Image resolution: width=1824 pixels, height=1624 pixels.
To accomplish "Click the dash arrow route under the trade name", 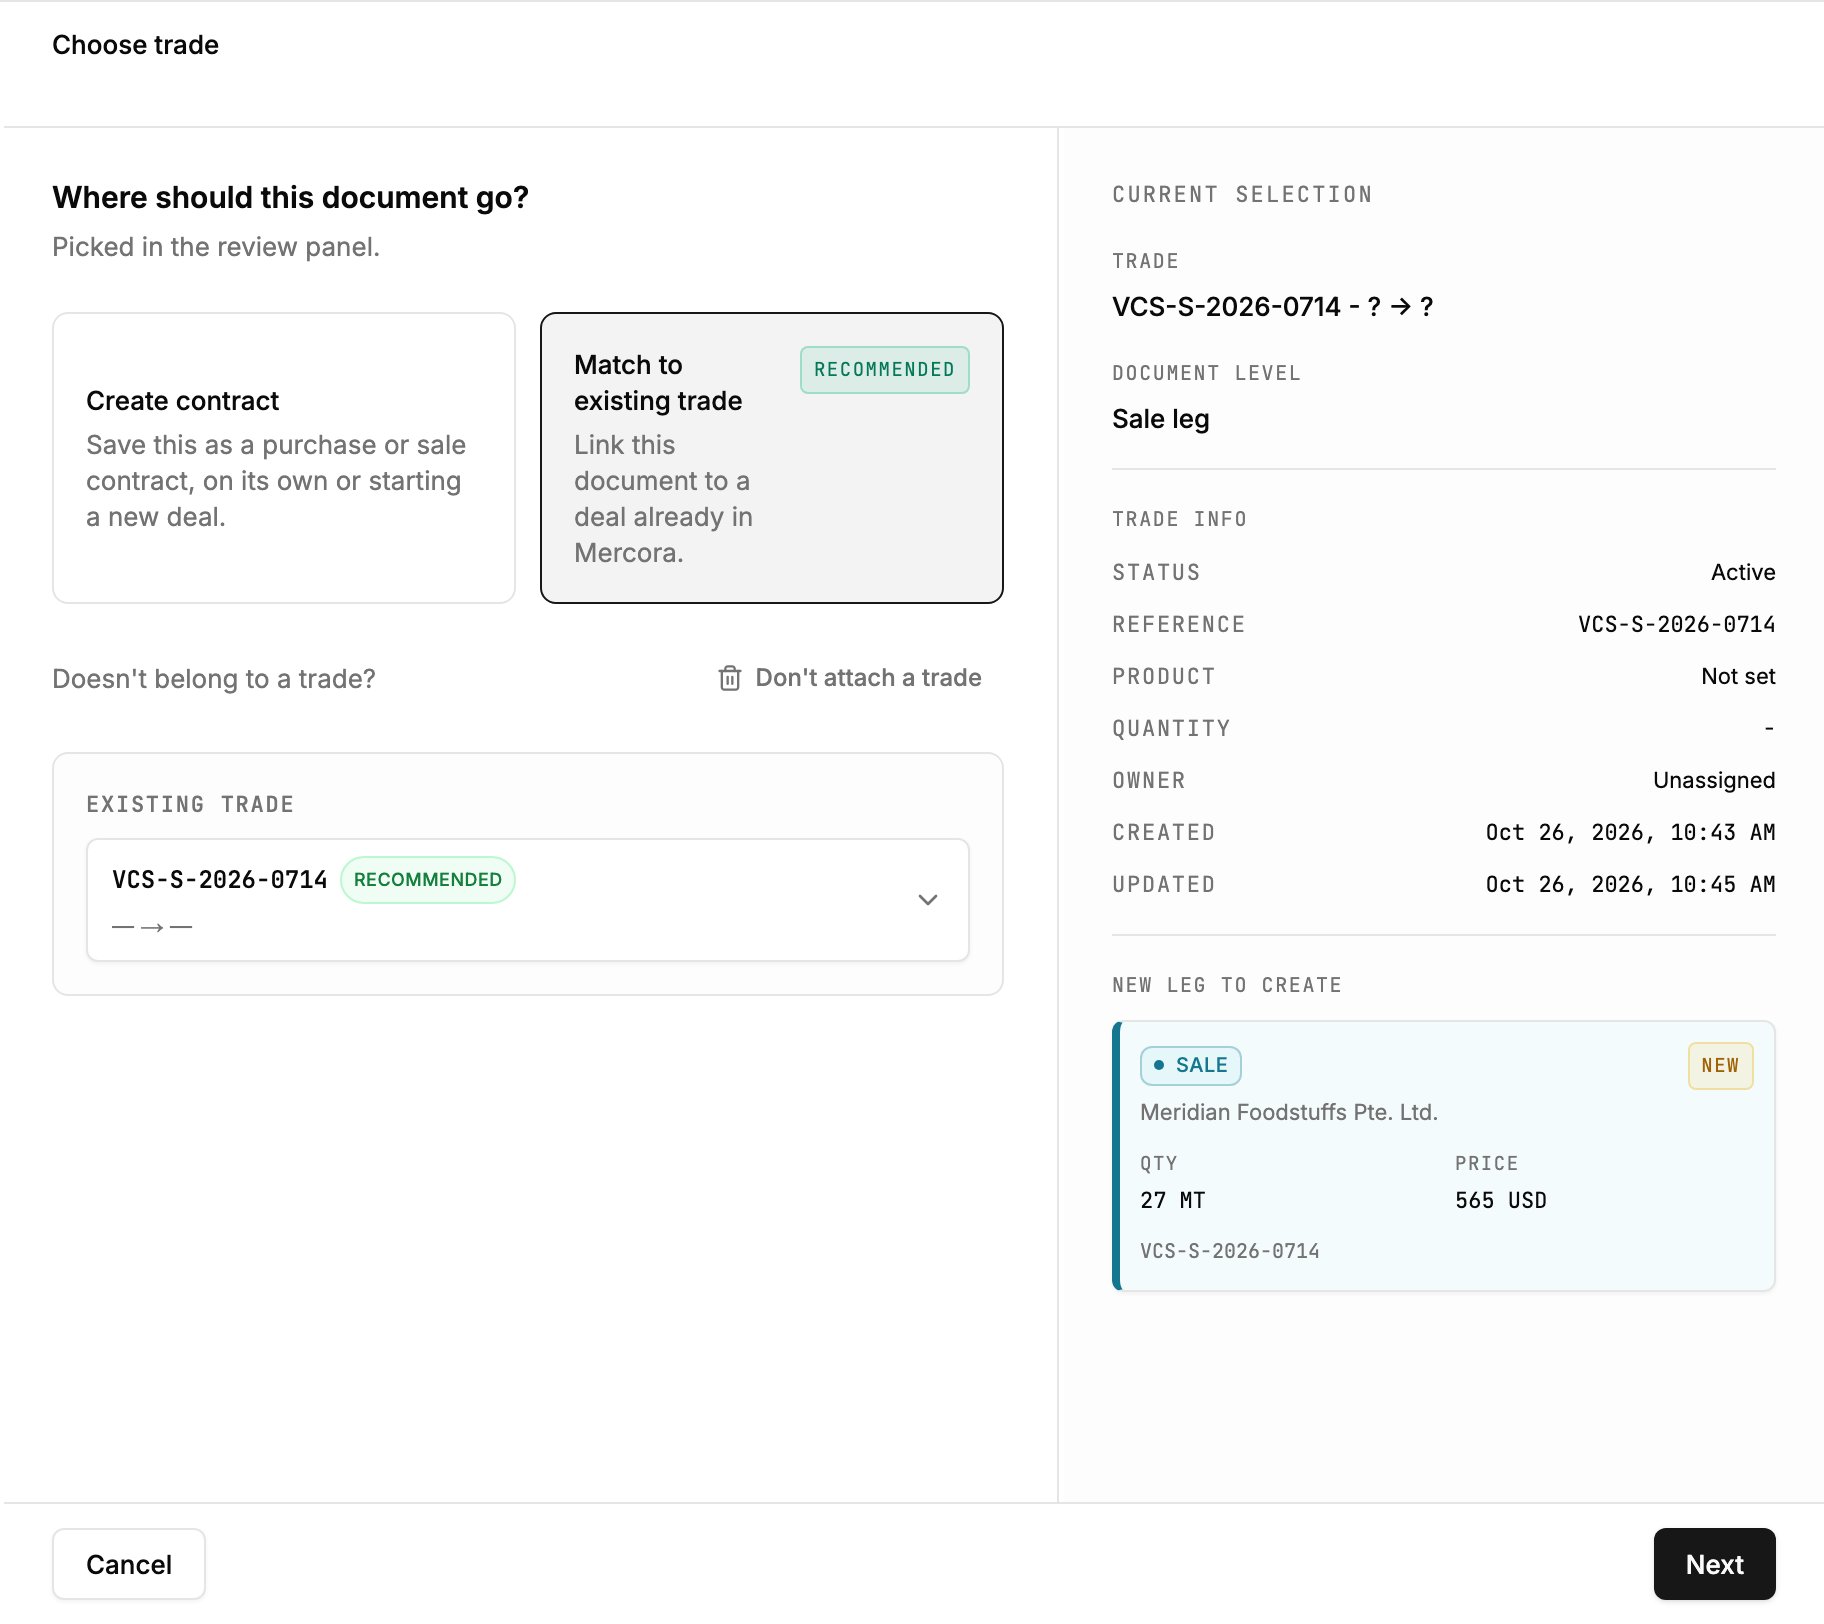I will [152, 928].
